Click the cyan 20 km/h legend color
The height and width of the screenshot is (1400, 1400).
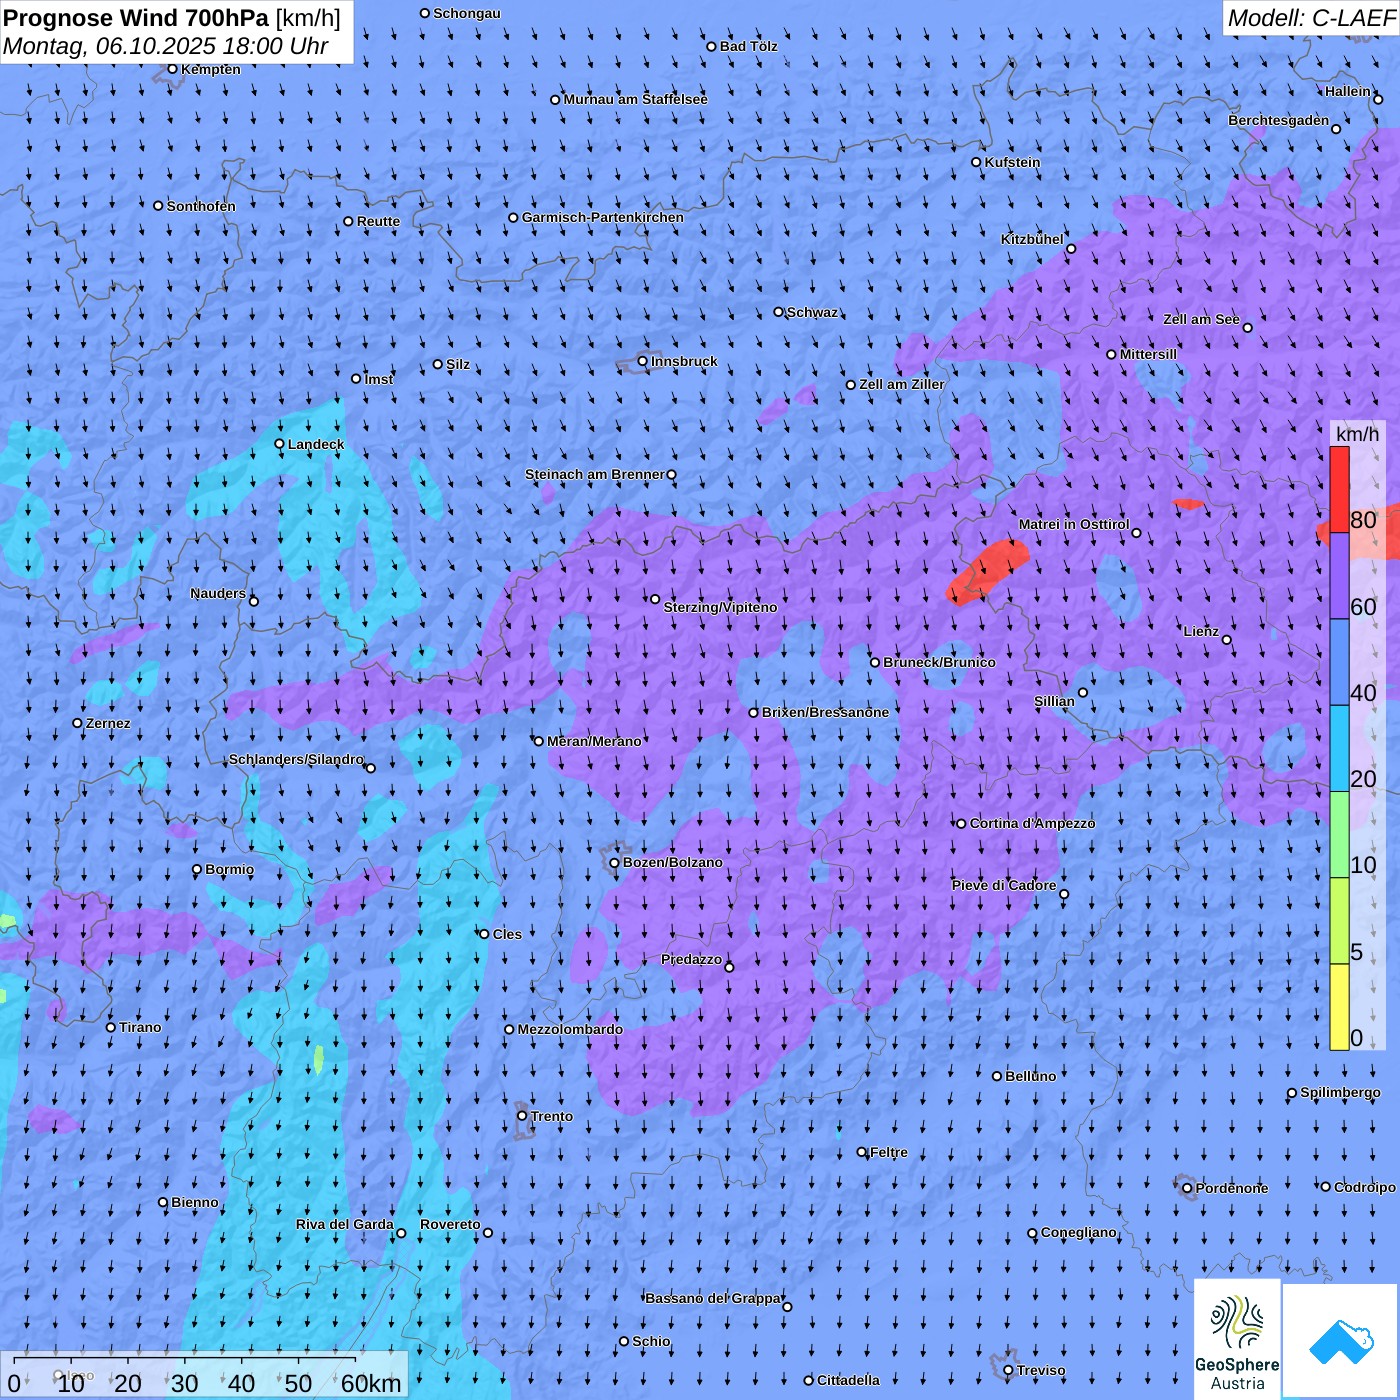[1339, 748]
